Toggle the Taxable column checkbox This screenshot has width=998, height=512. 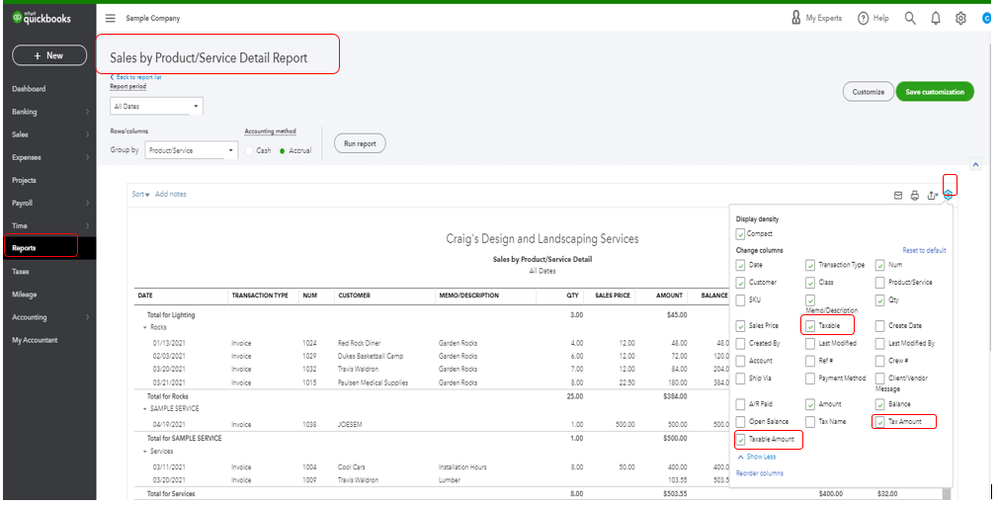point(810,326)
